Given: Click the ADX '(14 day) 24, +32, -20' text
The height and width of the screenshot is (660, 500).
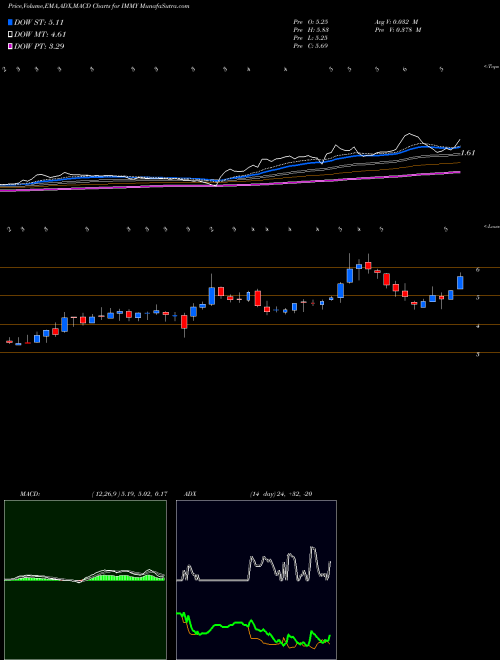Looking at the screenshot, I should point(281,494).
